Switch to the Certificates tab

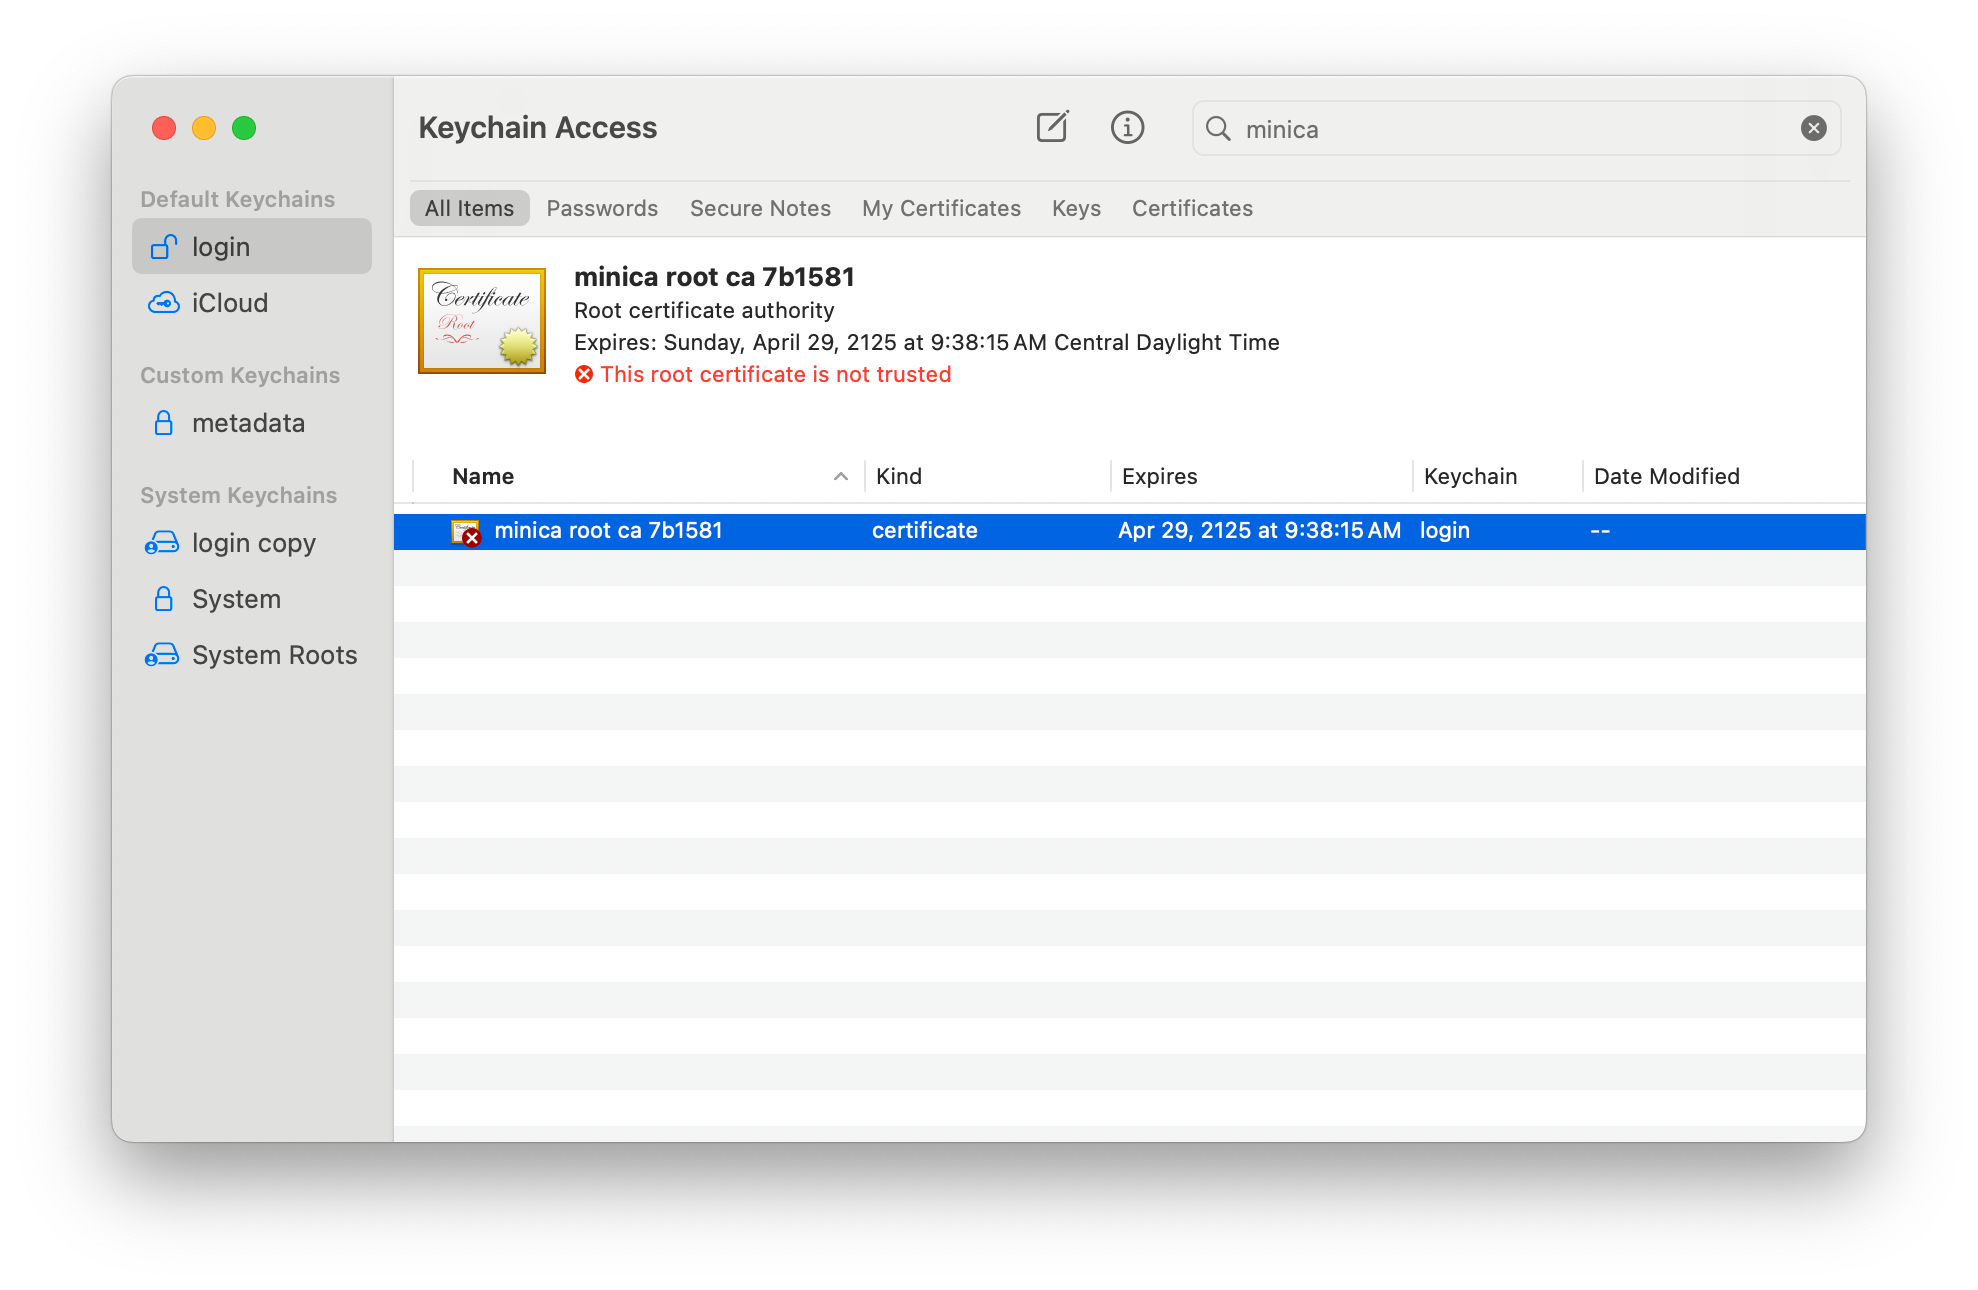pos(1192,208)
